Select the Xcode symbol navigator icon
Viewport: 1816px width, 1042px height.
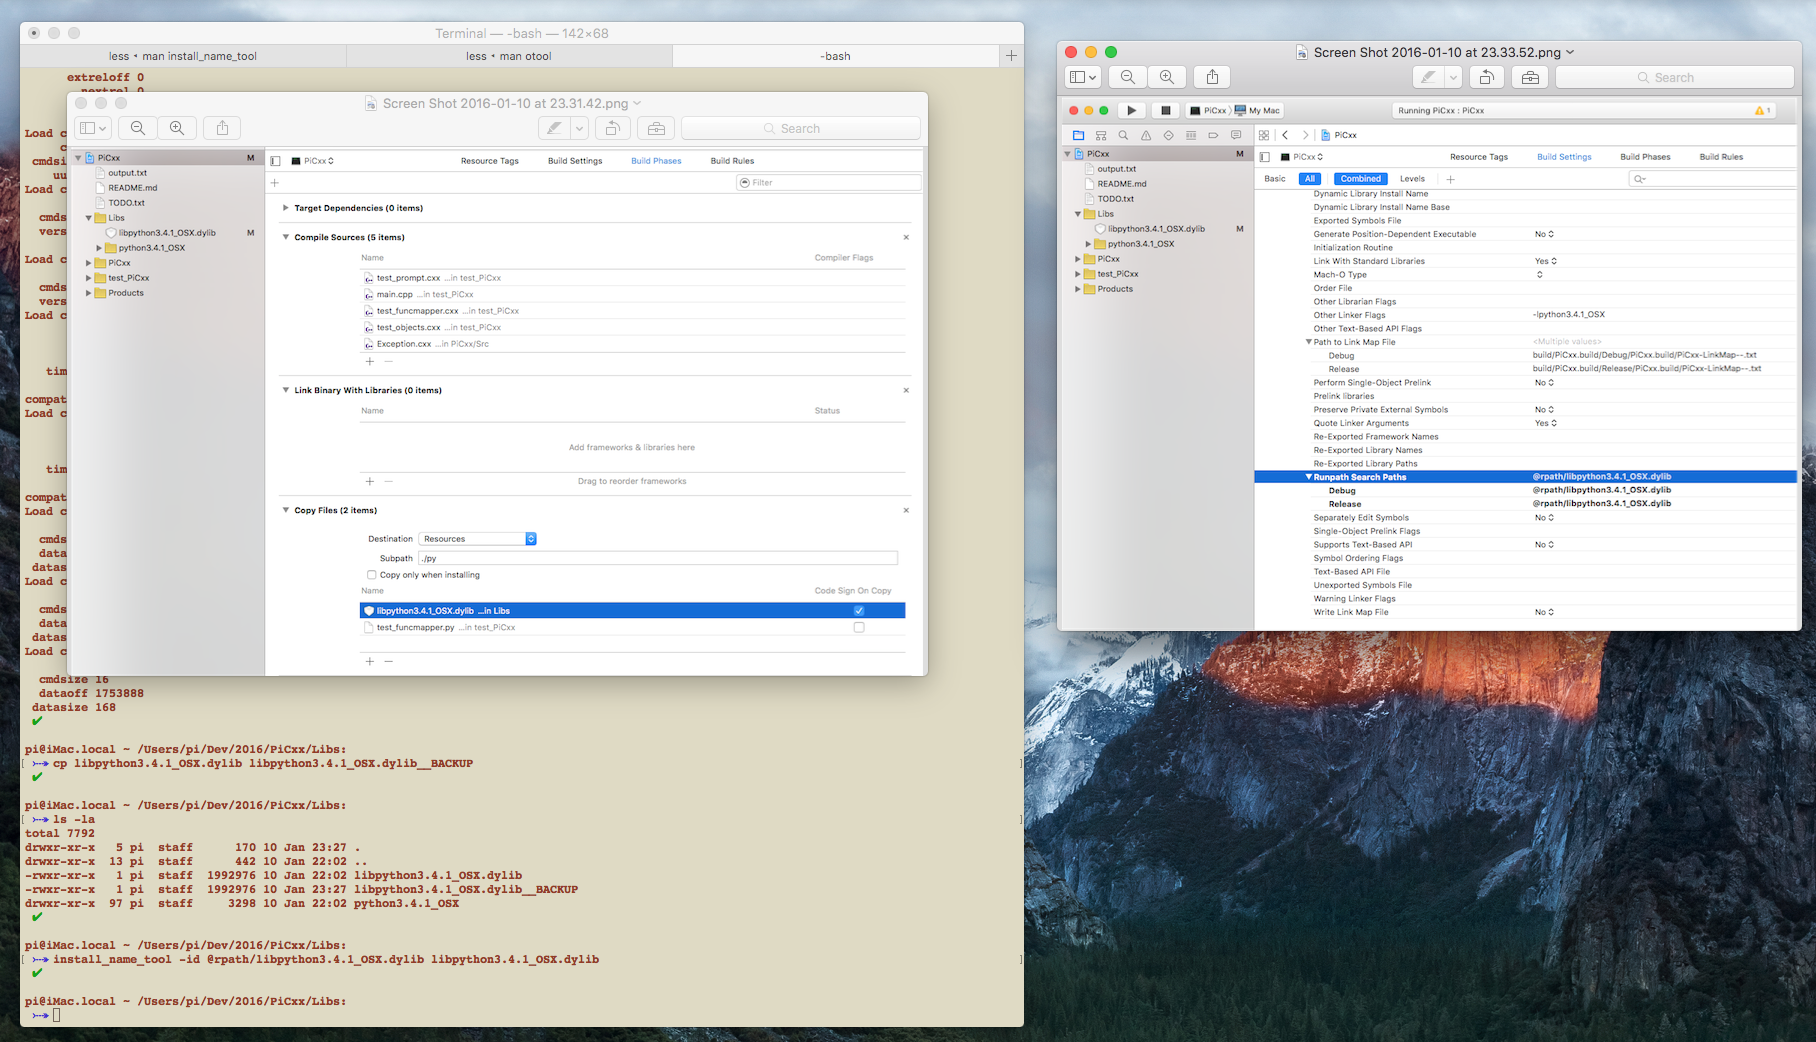click(x=1101, y=135)
